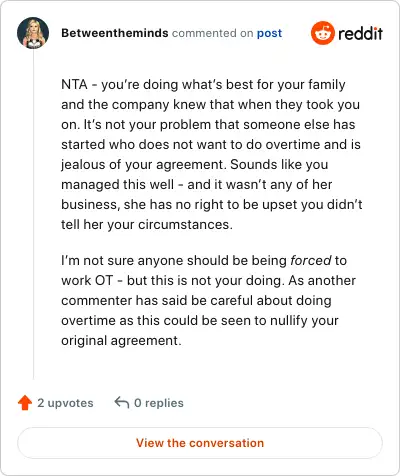The height and width of the screenshot is (476, 400).
Task: Click the "commented on" header text
Action: point(213,33)
